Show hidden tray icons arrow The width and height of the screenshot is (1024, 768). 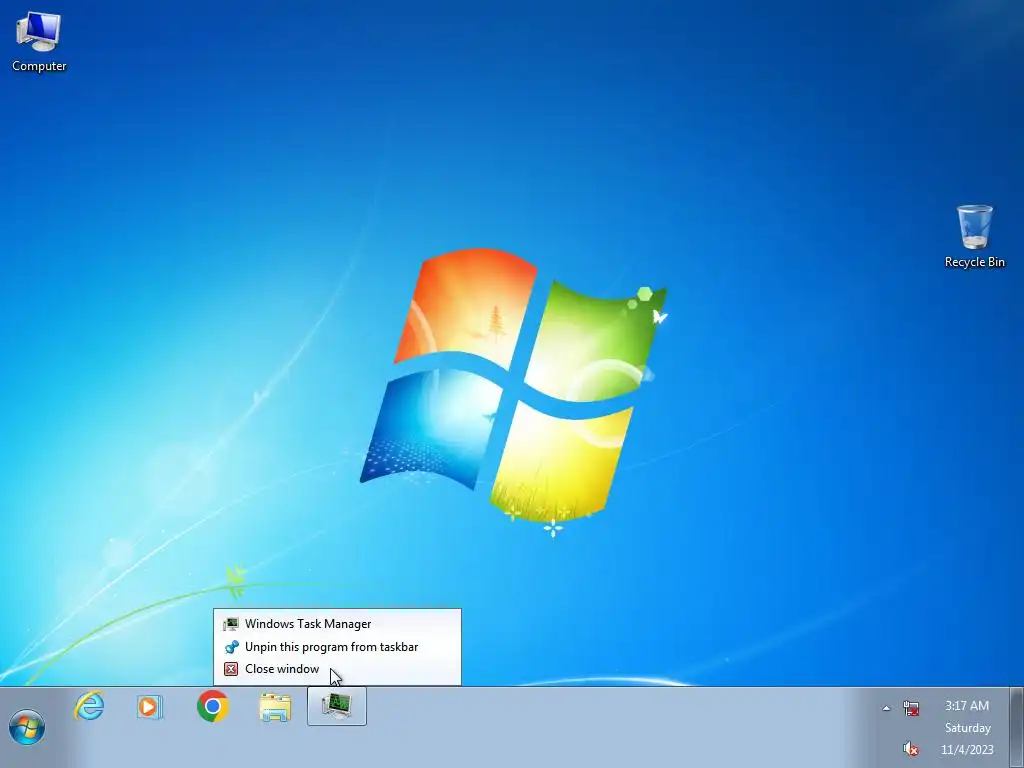point(886,707)
